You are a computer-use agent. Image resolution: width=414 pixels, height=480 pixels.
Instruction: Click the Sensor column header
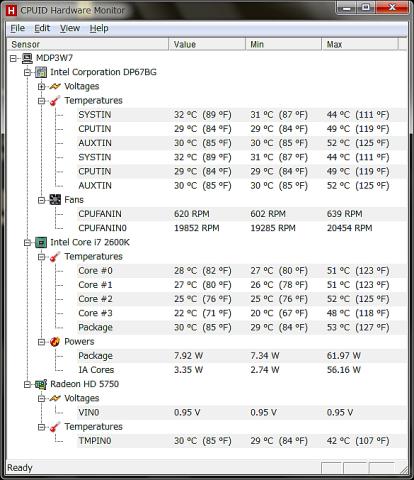(88, 44)
